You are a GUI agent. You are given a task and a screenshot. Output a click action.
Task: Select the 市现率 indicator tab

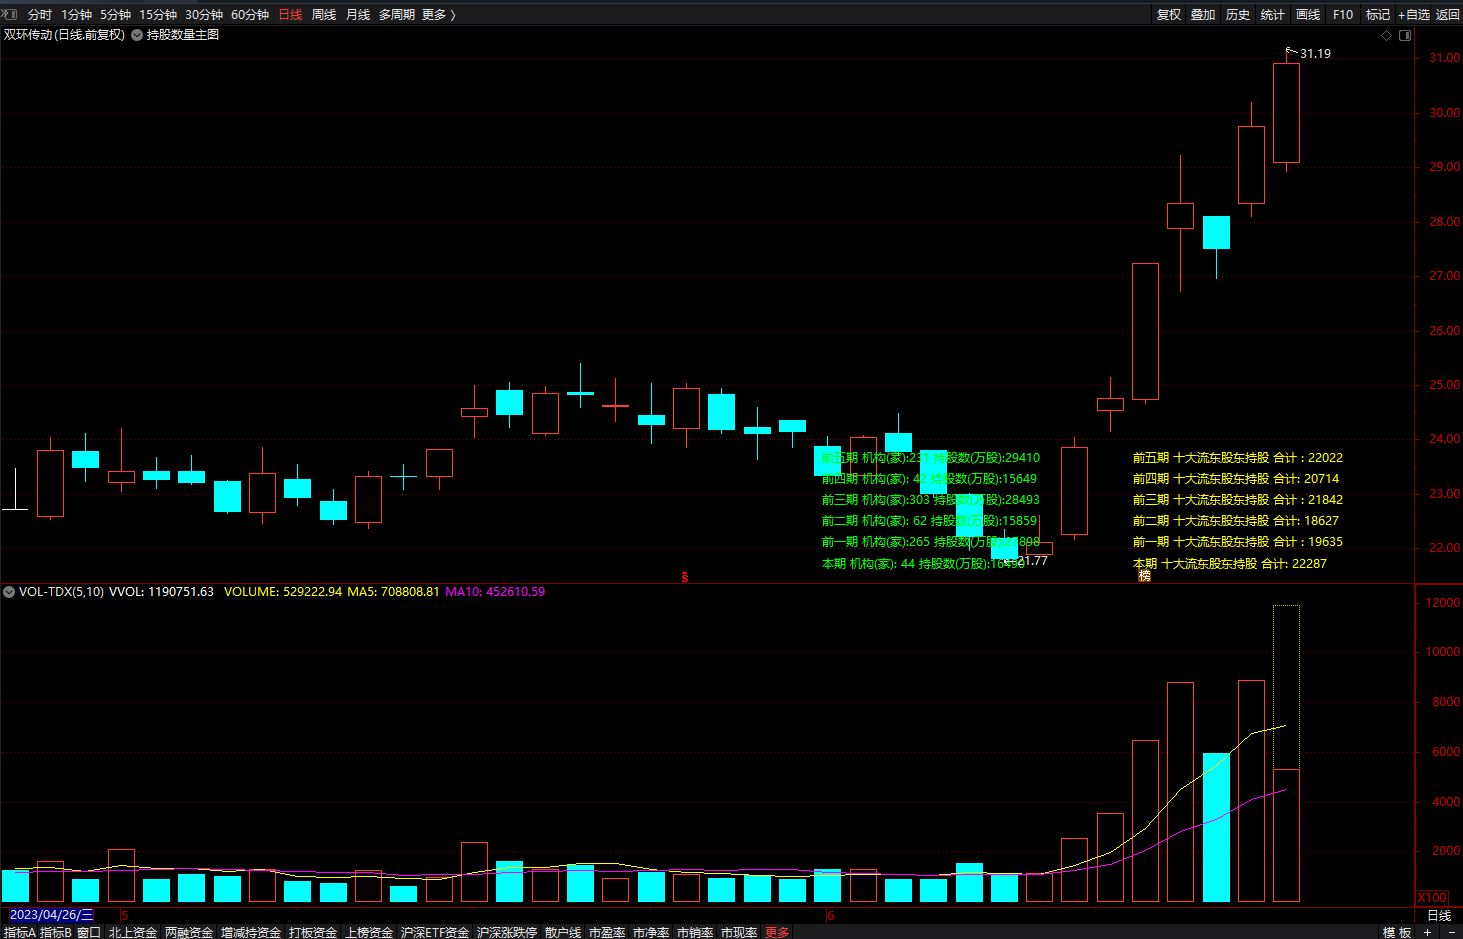(739, 932)
